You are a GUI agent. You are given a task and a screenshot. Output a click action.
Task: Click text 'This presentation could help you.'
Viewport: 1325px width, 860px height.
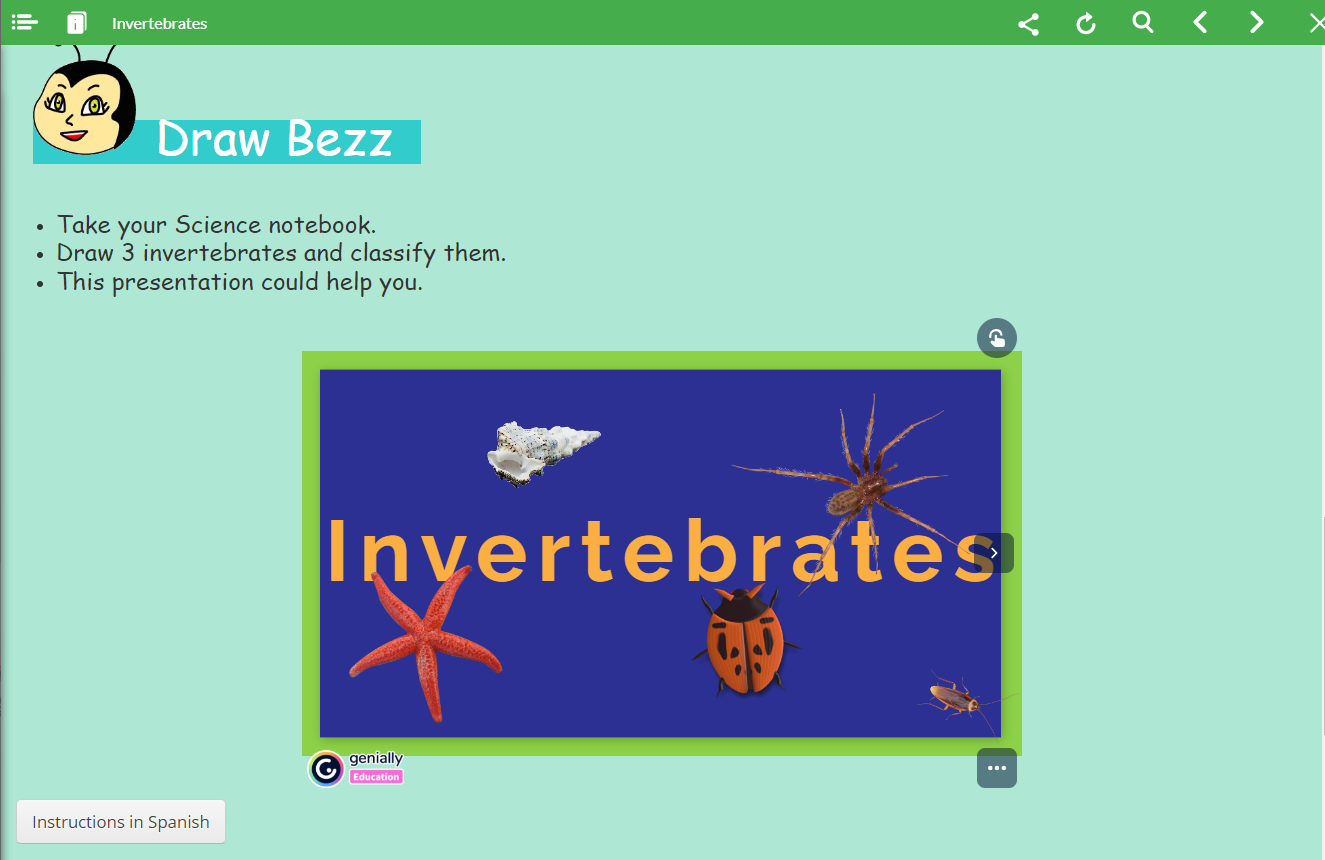[x=240, y=282]
